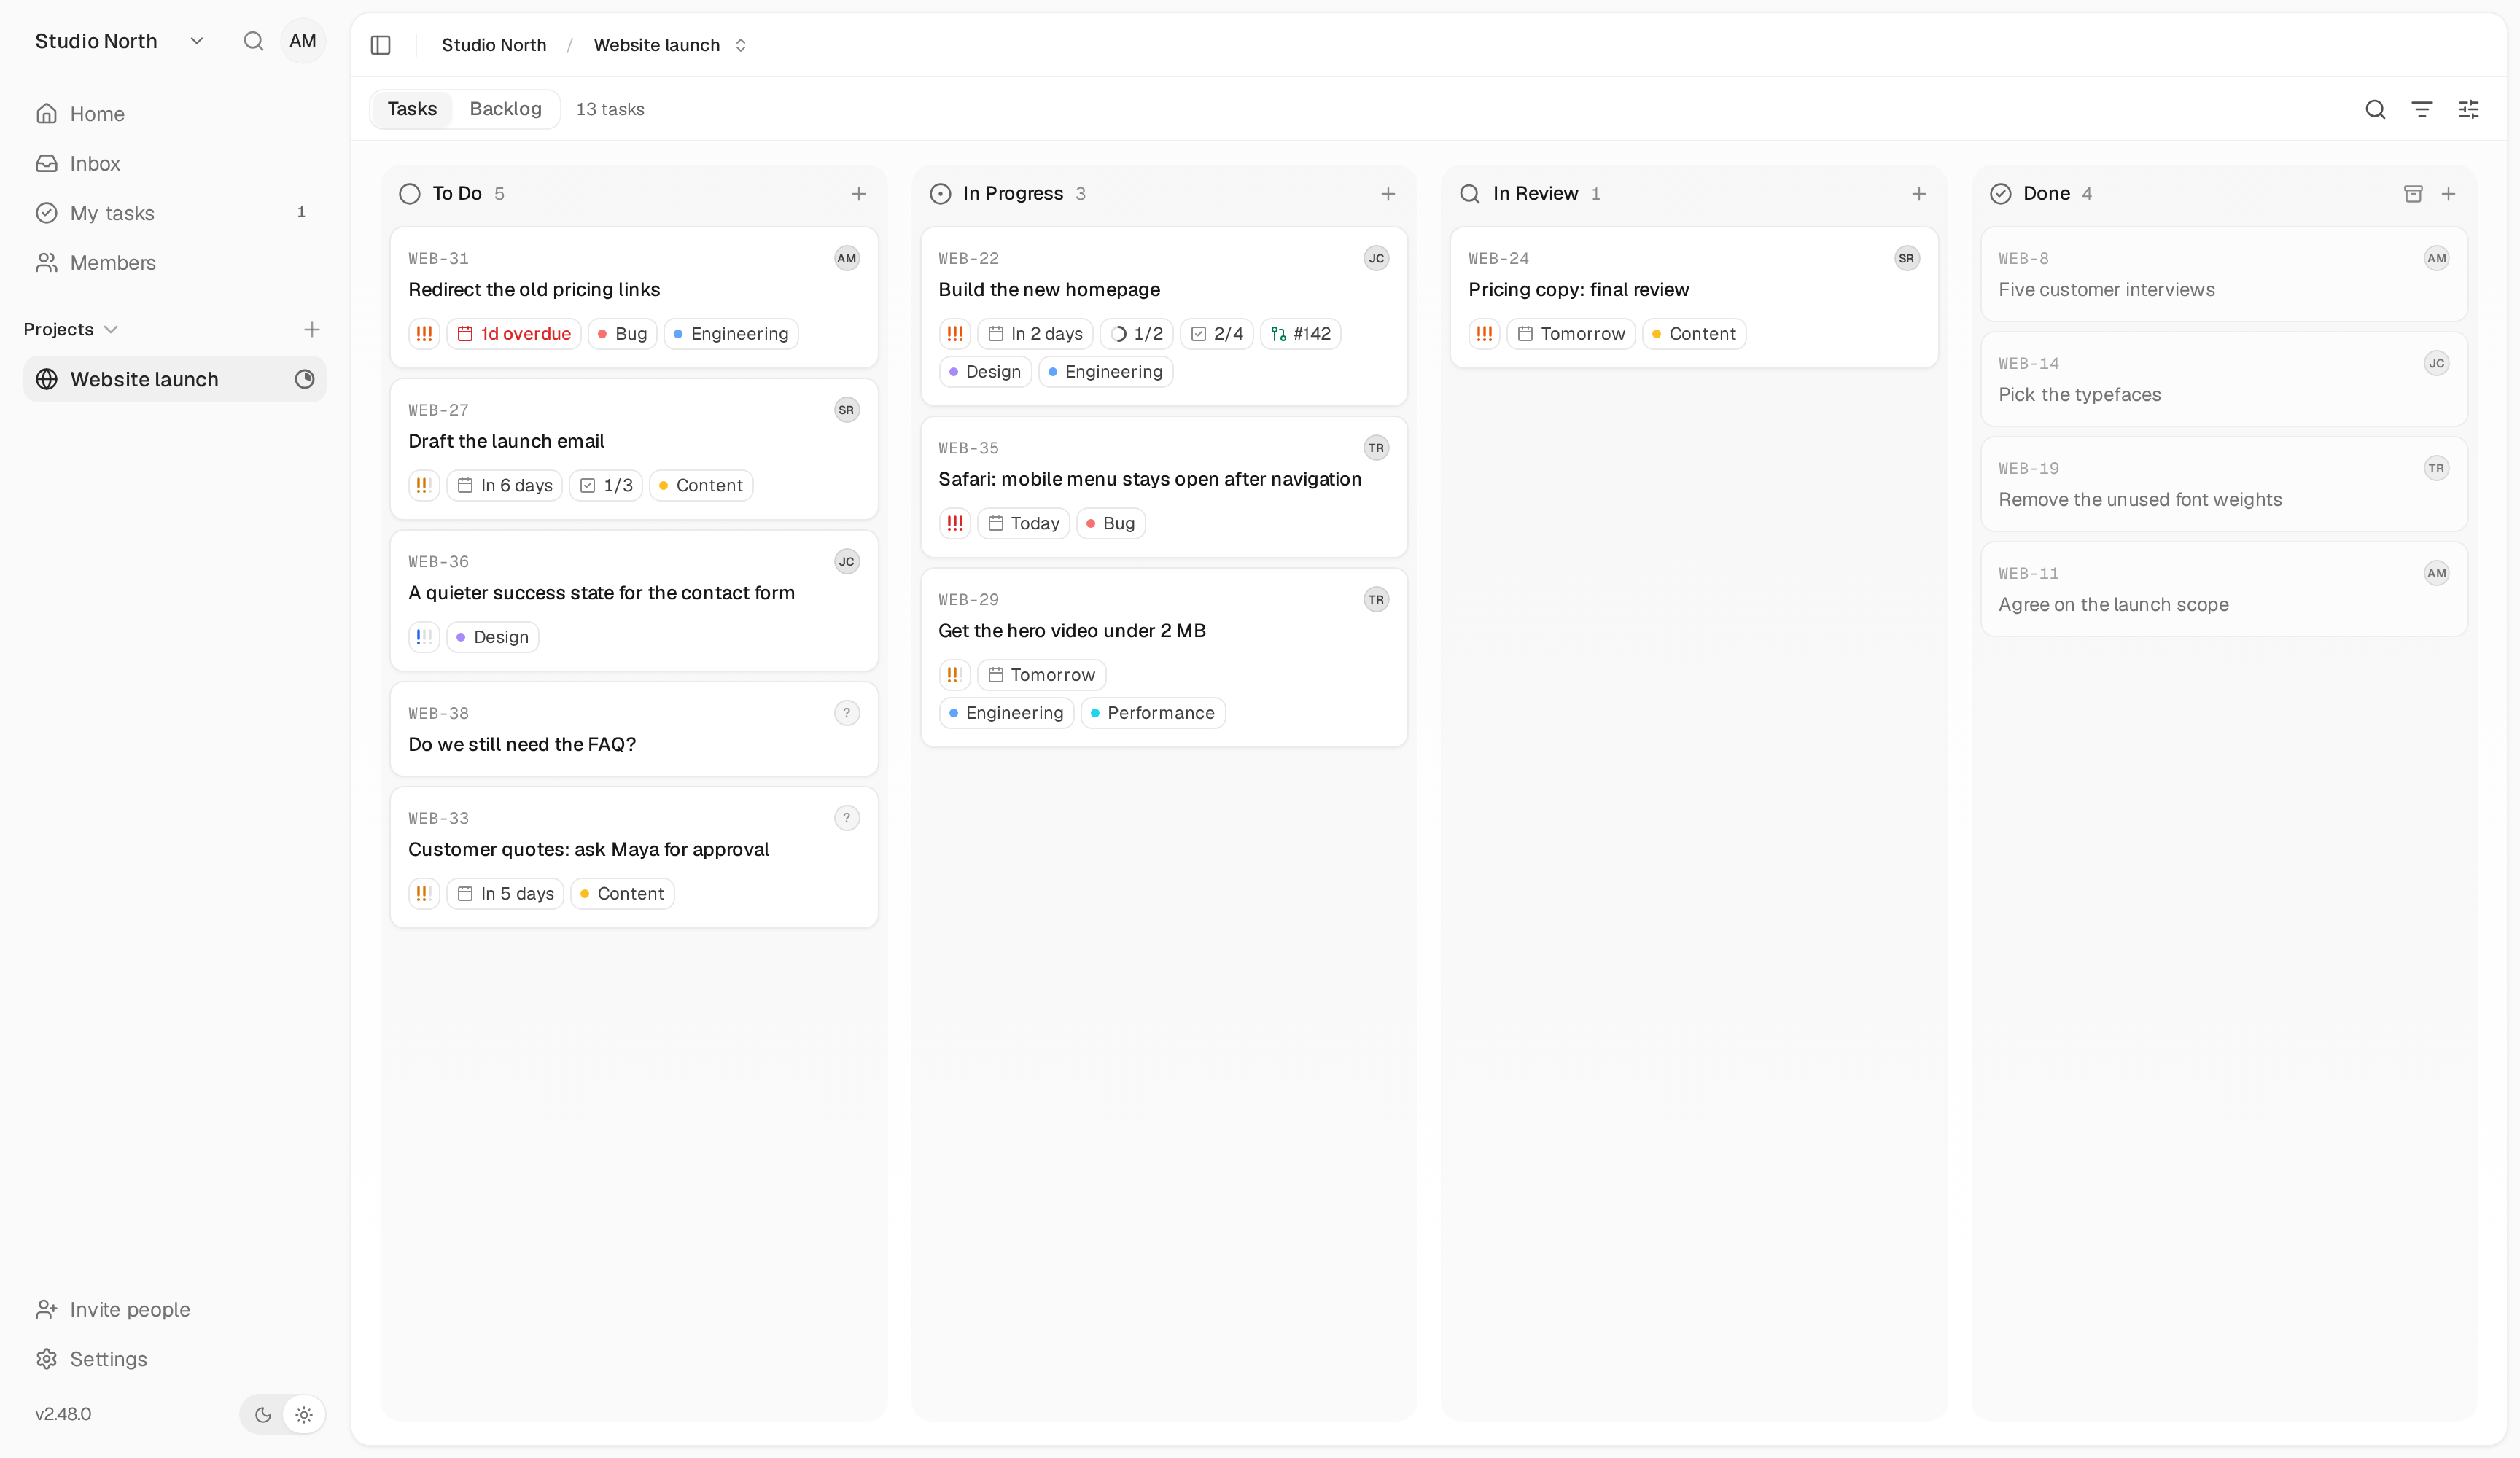This screenshot has width=2520, height=1458.
Task: Open pull request #142 badge
Action: tap(1300, 334)
